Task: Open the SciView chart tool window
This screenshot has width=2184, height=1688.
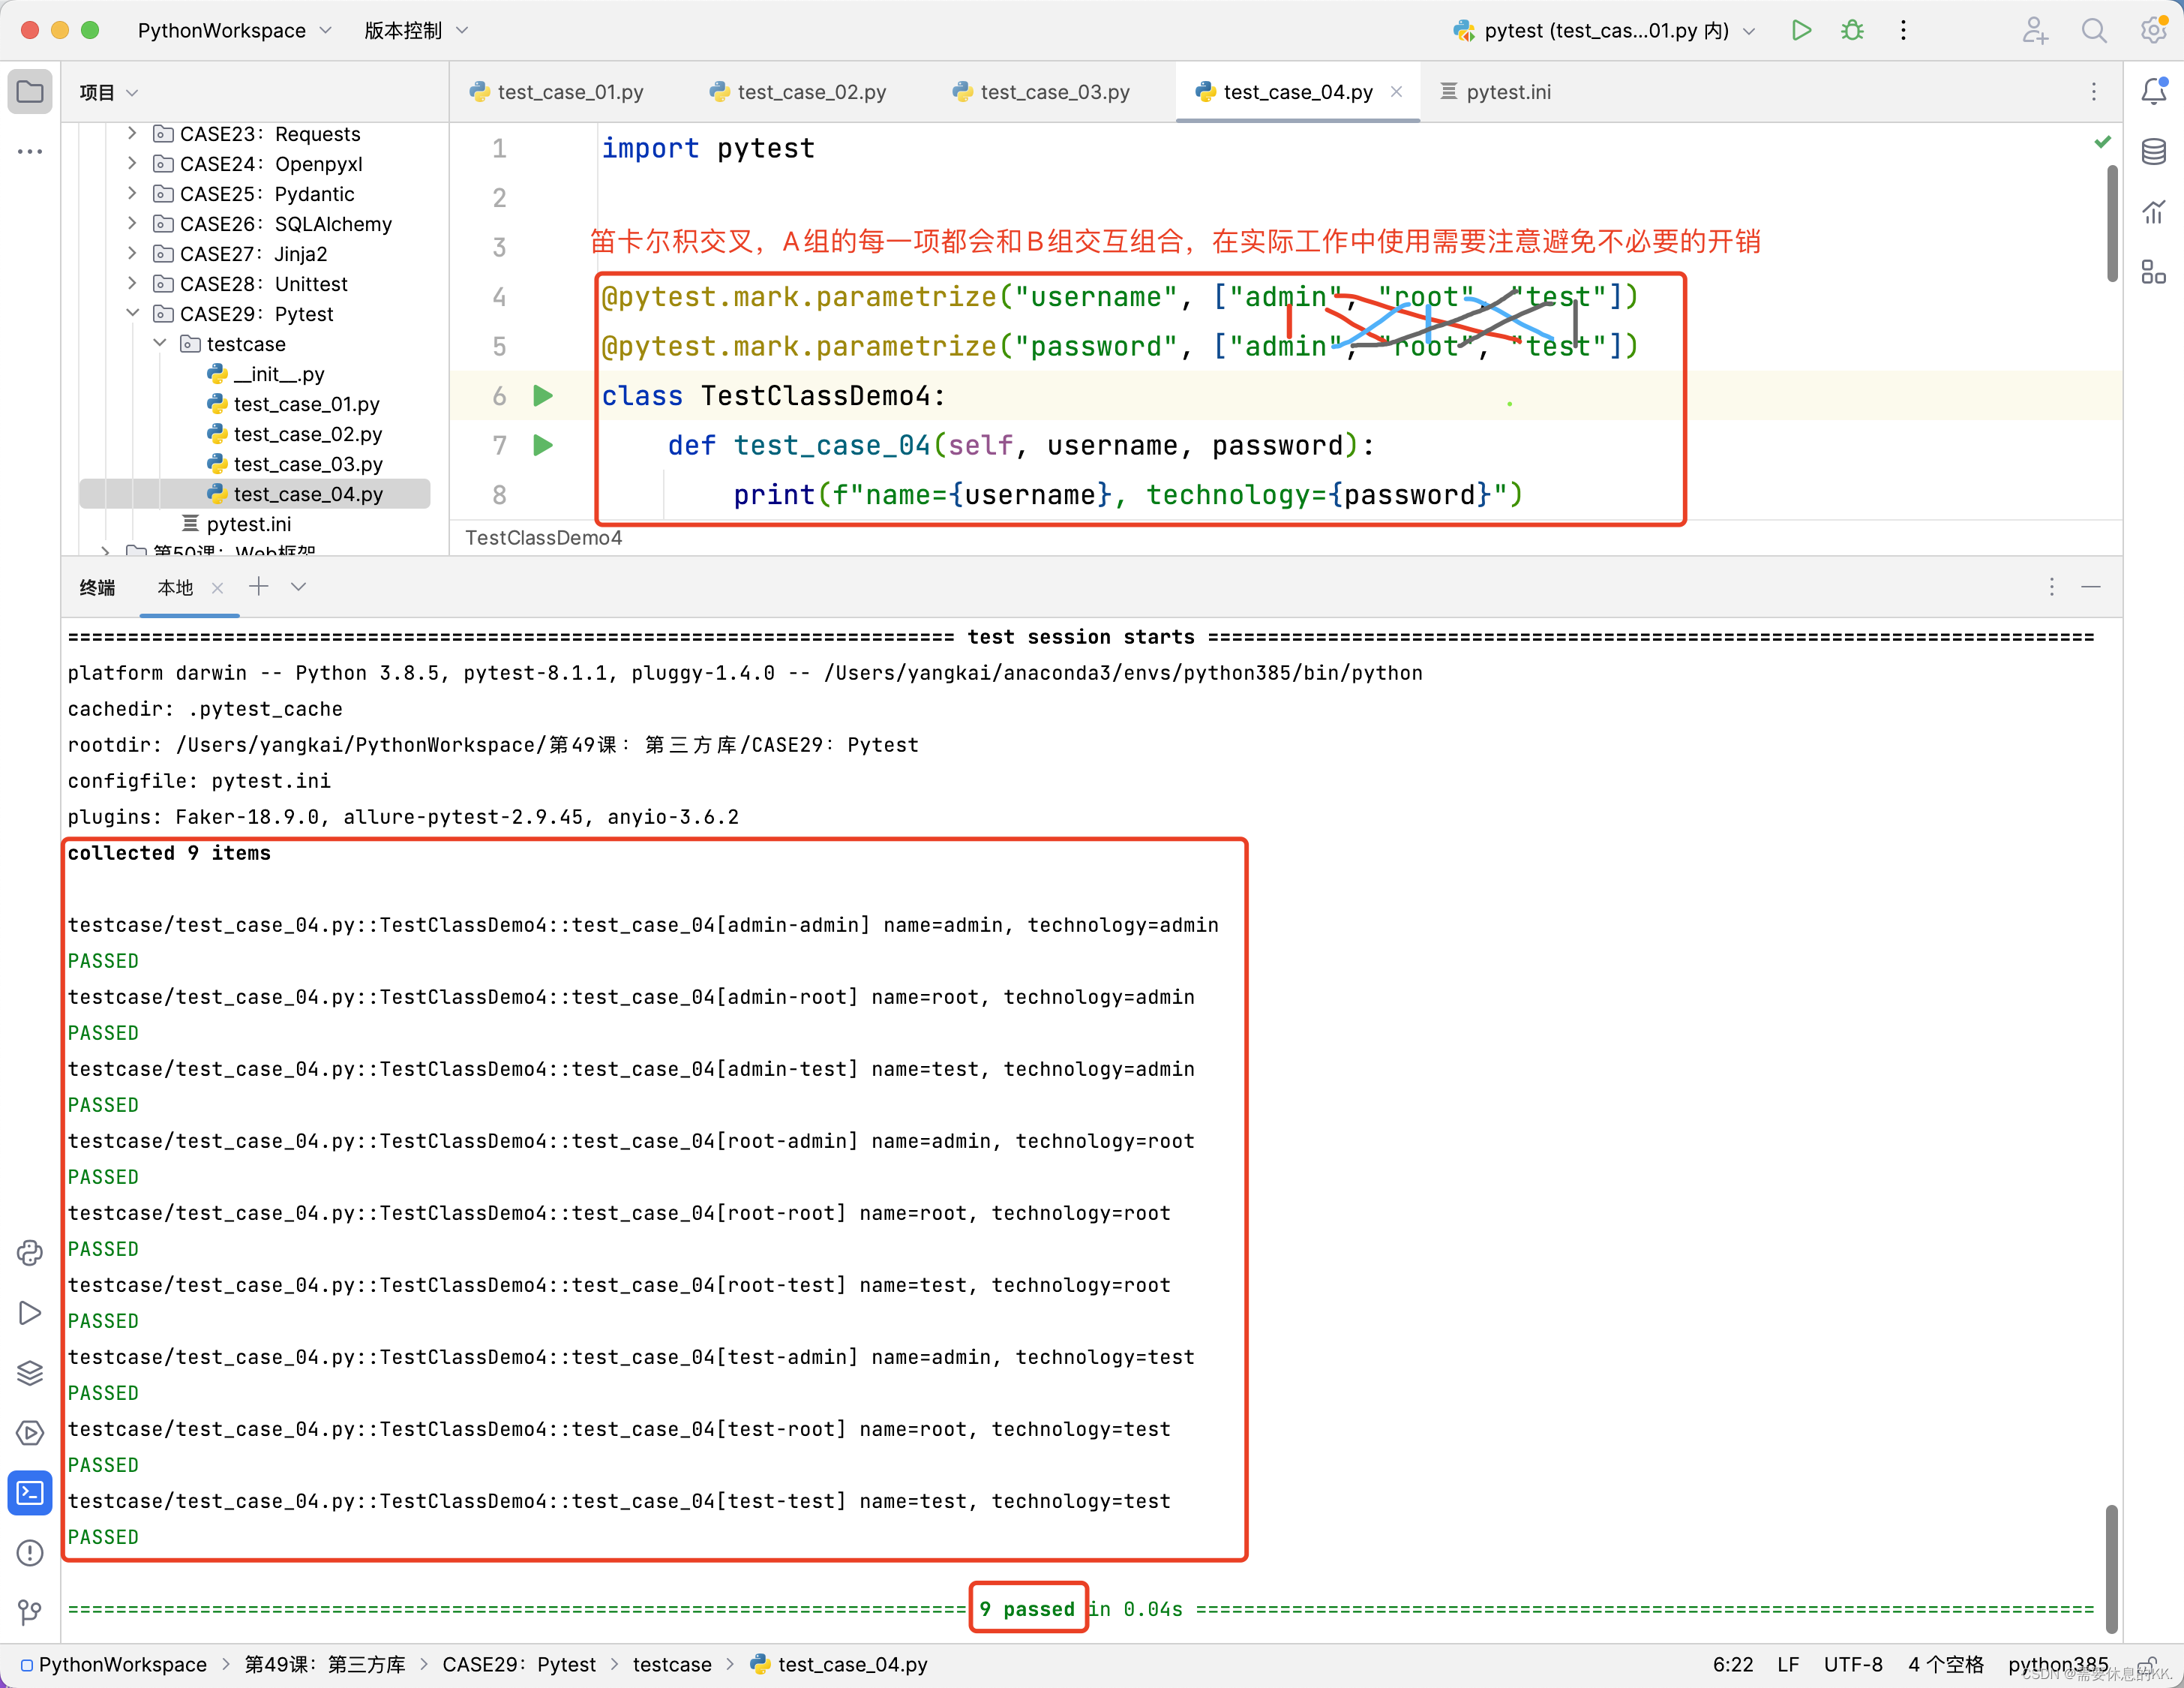Action: click(x=2154, y=212)
